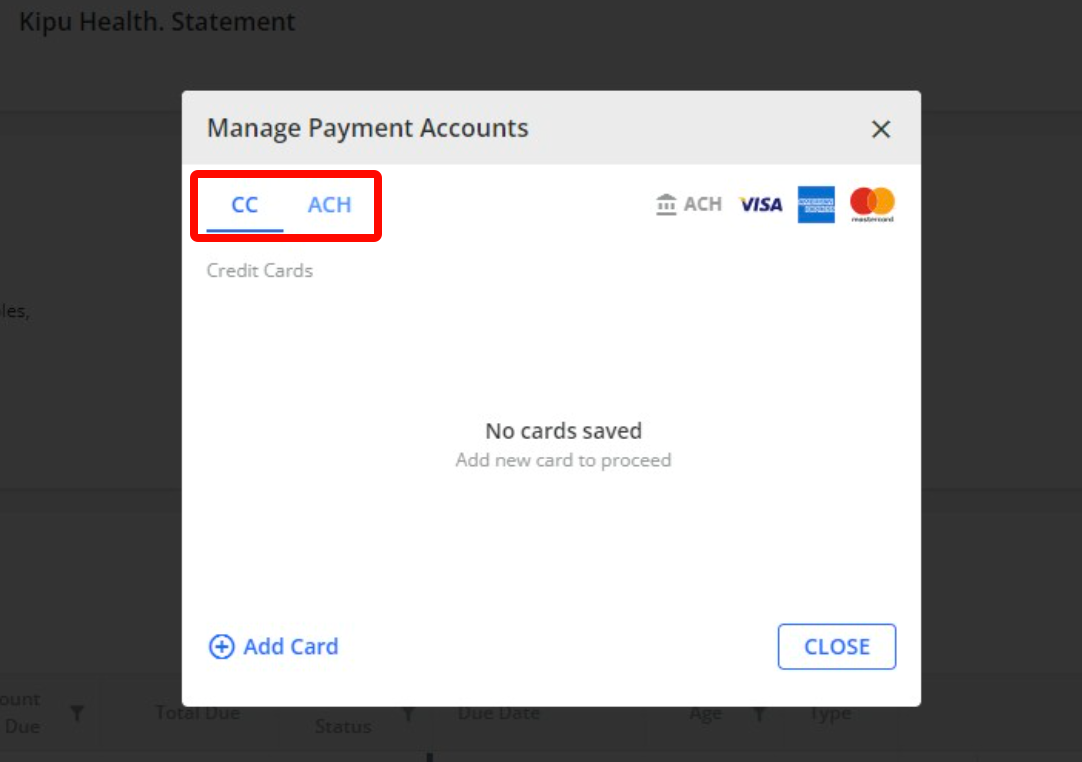1082x762 pixels.
Task: Click the No cards saved message
Action: pos(563,431)
